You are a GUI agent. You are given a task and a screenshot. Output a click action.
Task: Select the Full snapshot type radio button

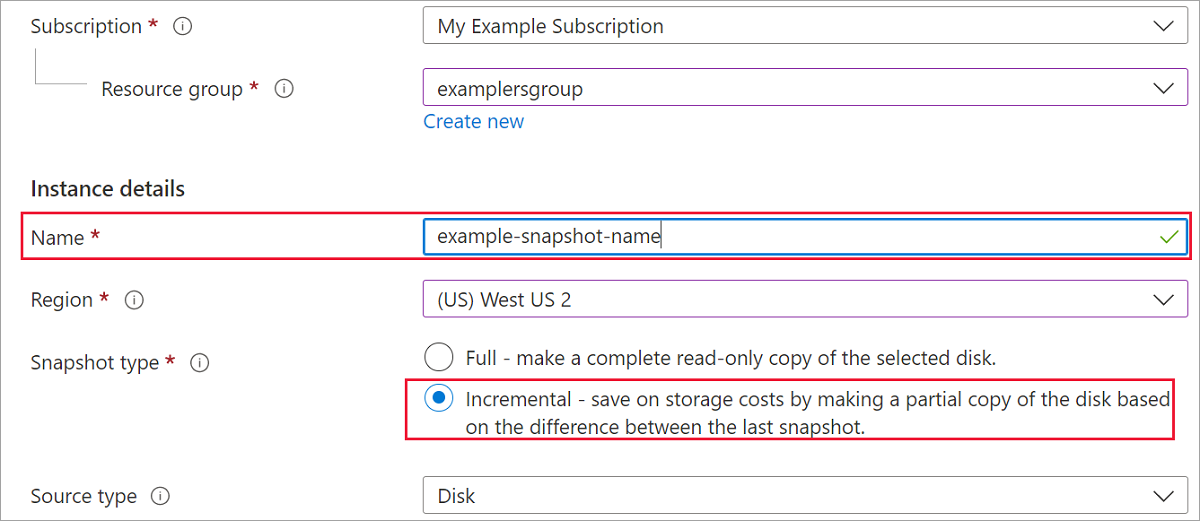[438, 357]
